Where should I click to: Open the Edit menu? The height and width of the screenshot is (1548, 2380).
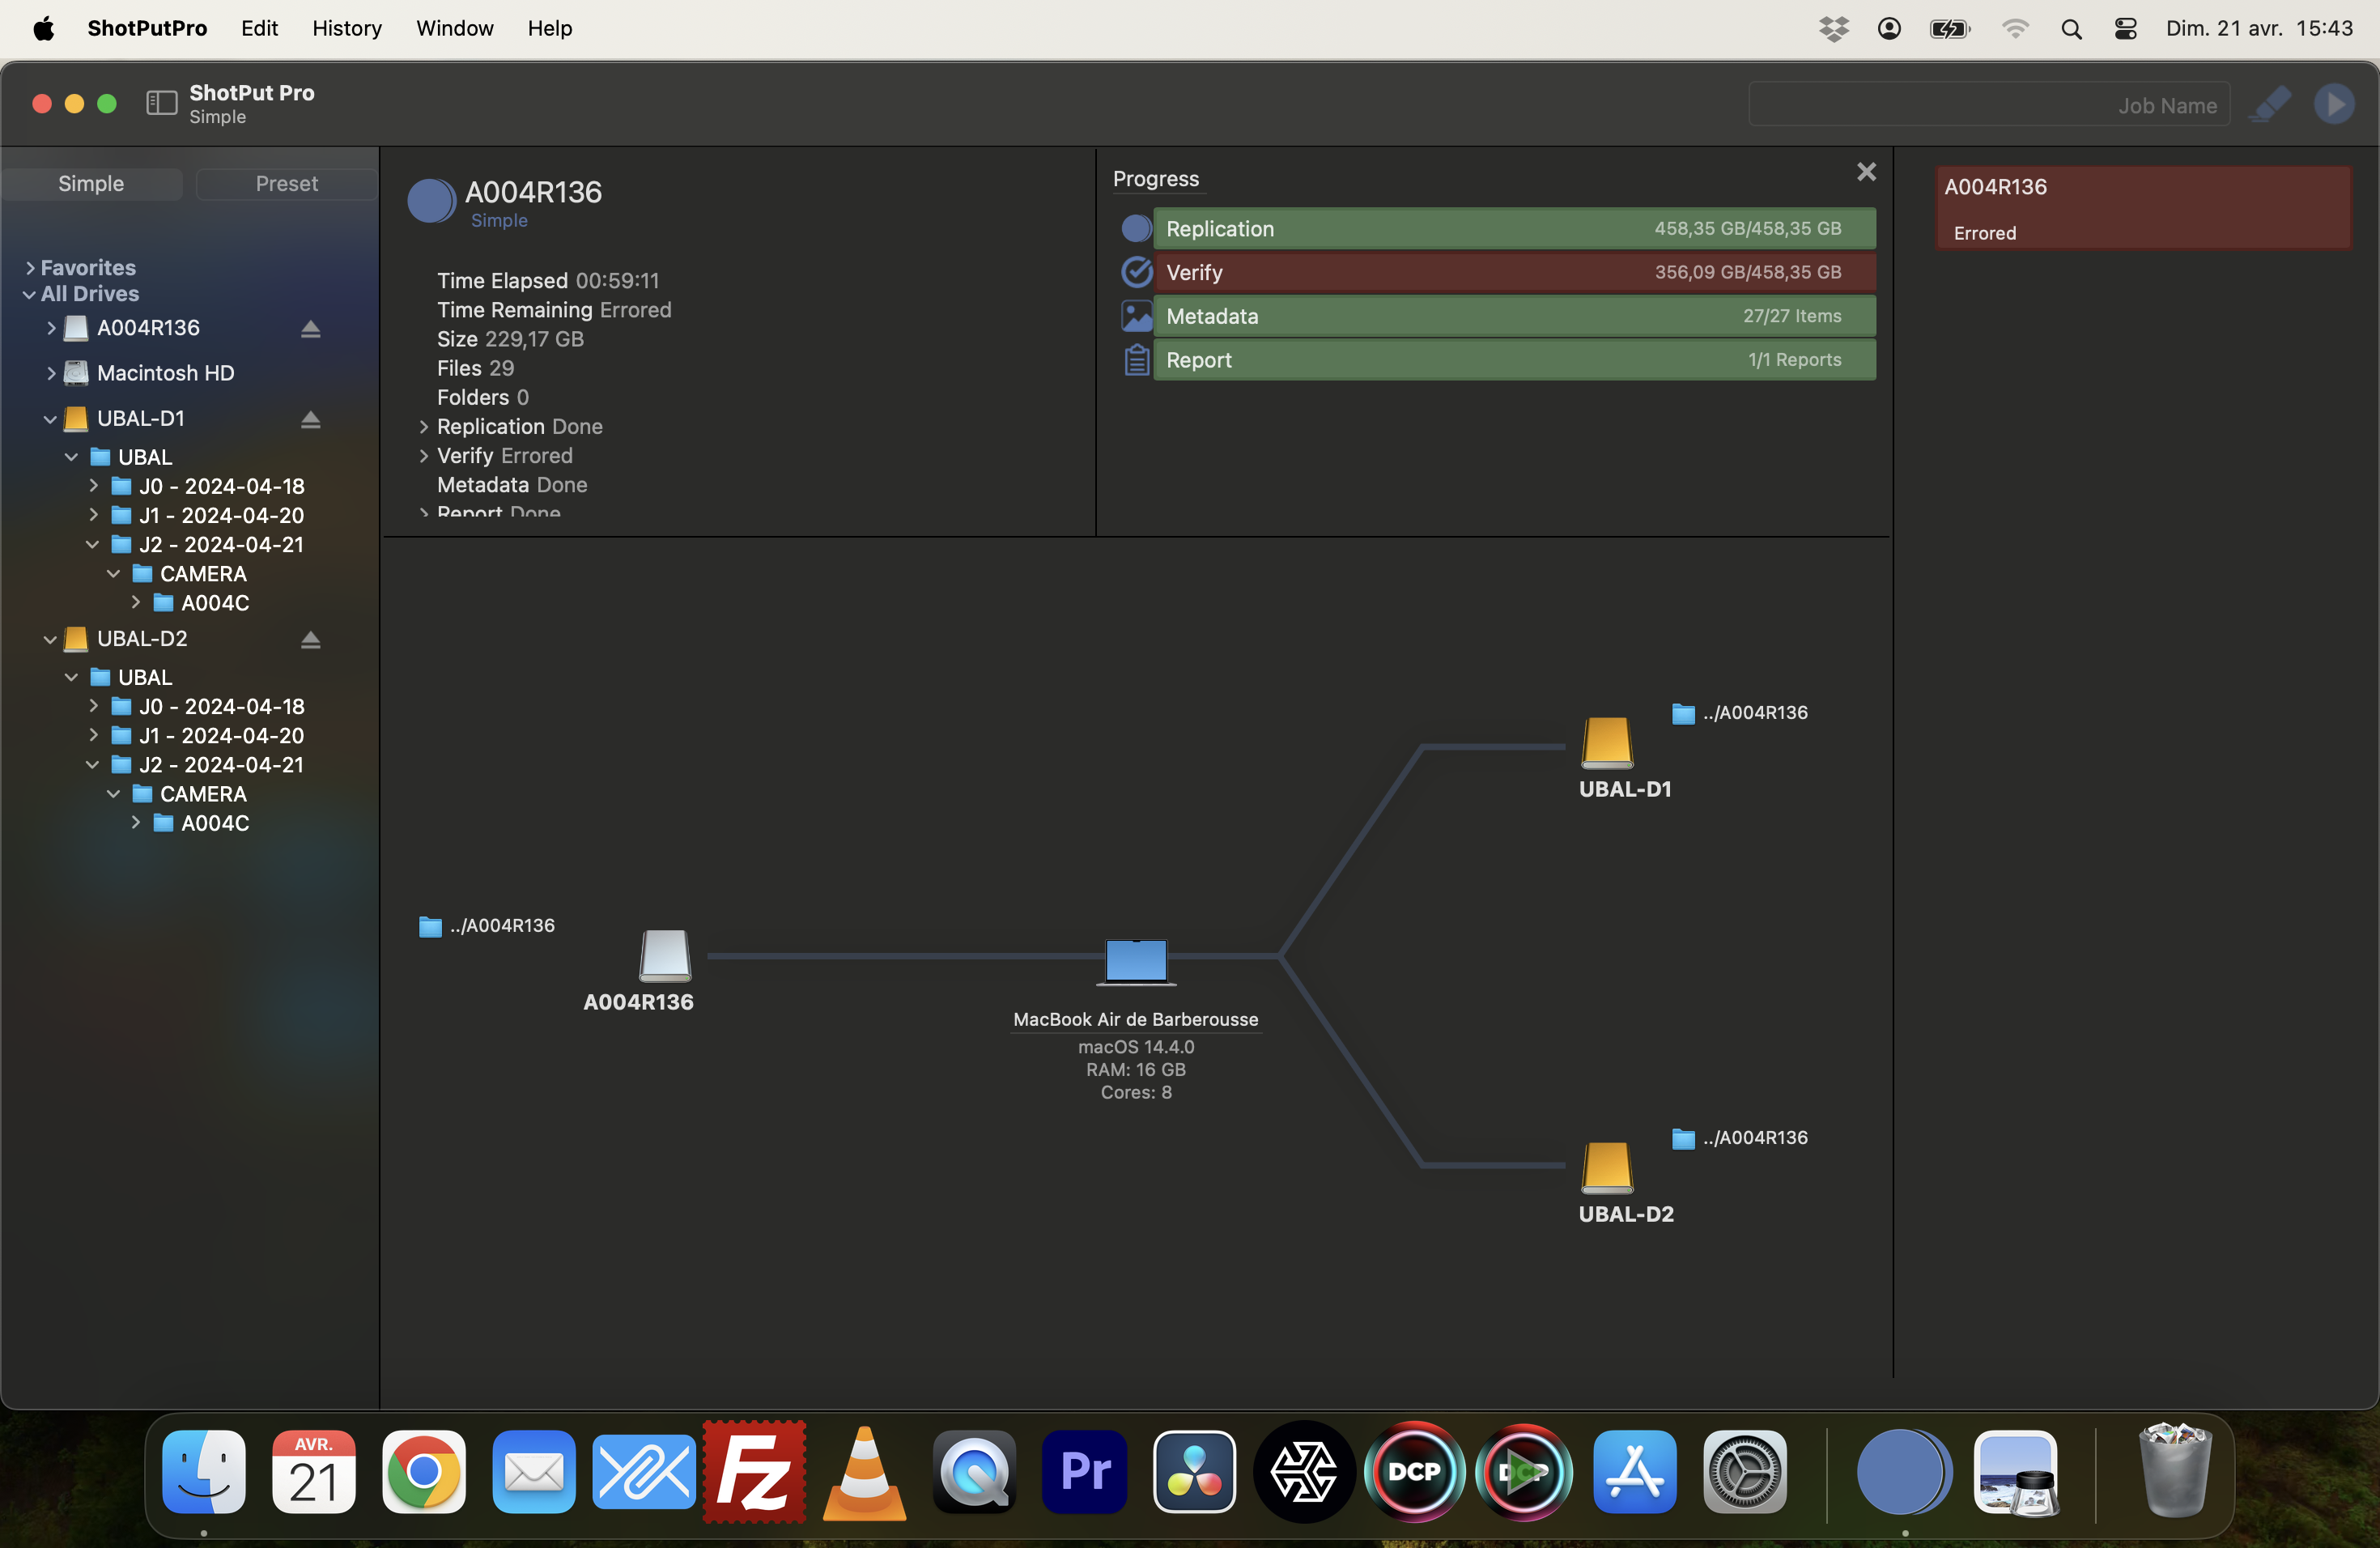[x=259, y=28]
